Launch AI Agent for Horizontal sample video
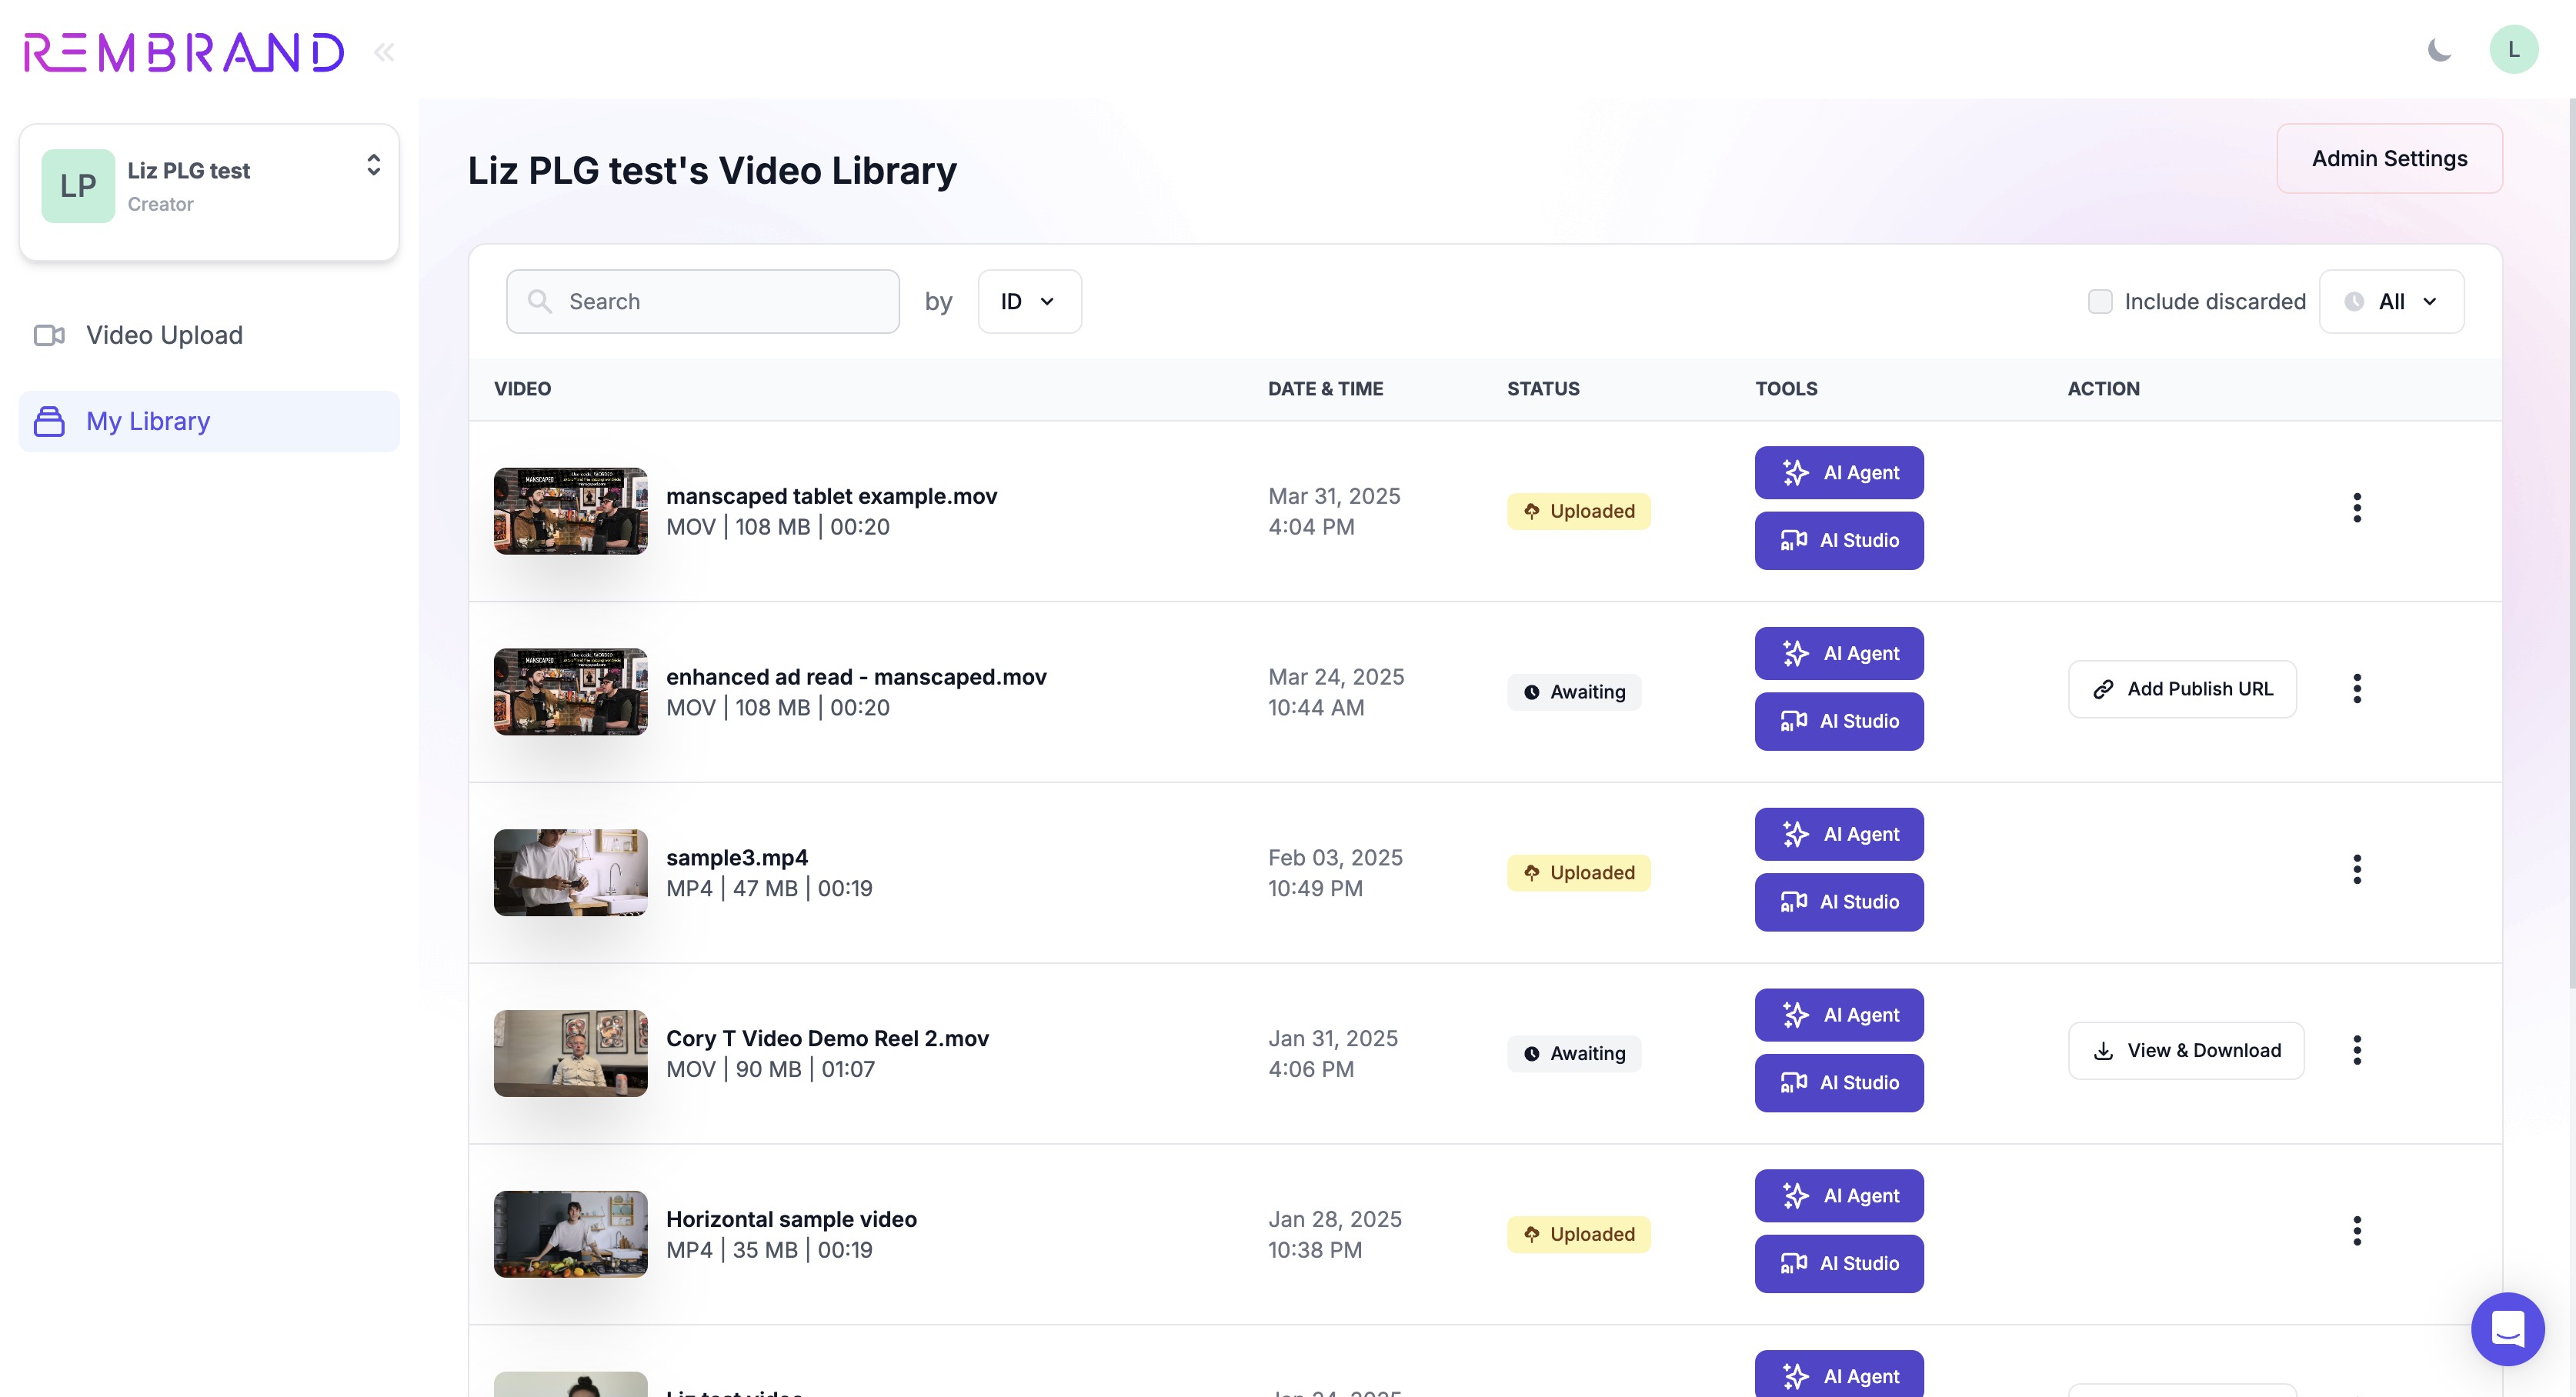Image resolution: width=2576 pixels, height=1397 pixels. click(x=1839, y=1196)
